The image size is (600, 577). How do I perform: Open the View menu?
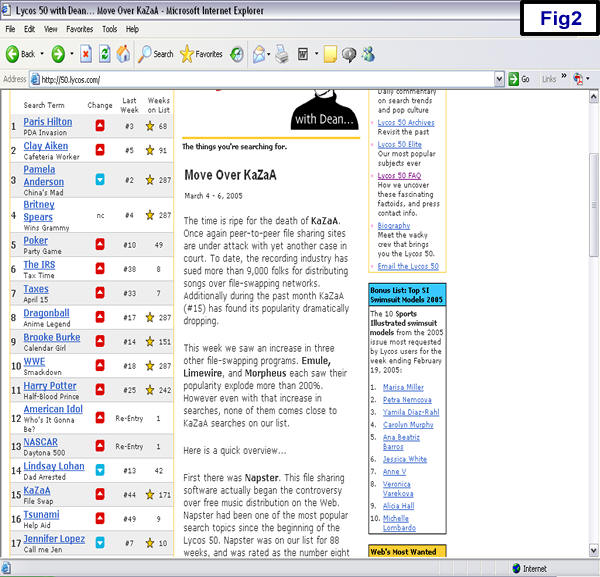(50, 29)
